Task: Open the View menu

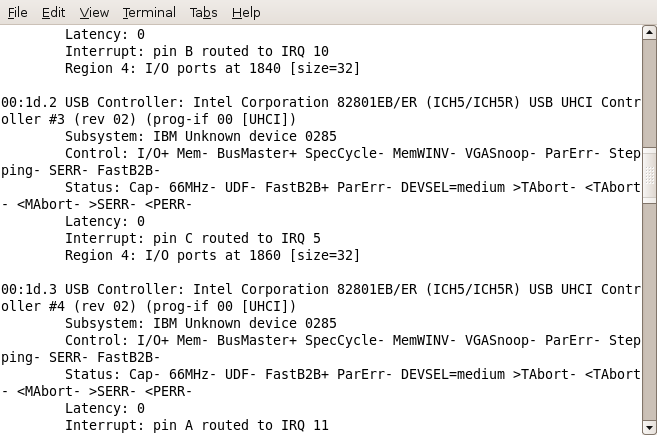Action: 94,13
